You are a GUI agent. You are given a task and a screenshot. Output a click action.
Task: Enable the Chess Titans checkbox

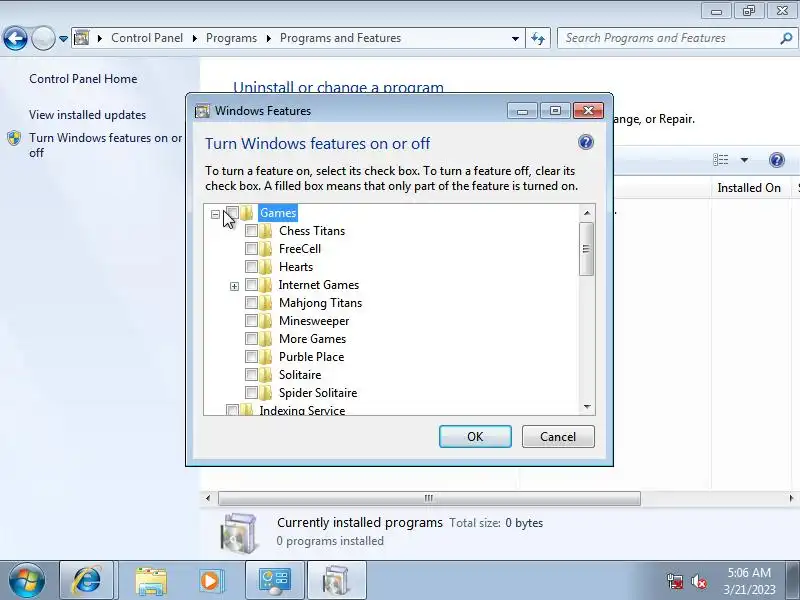251,231
